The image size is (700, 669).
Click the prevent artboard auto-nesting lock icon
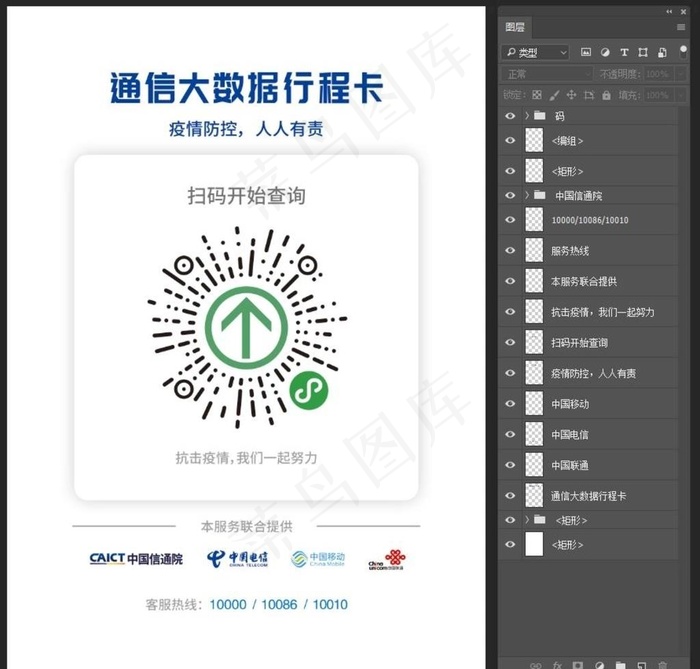(x=589, y=95)
